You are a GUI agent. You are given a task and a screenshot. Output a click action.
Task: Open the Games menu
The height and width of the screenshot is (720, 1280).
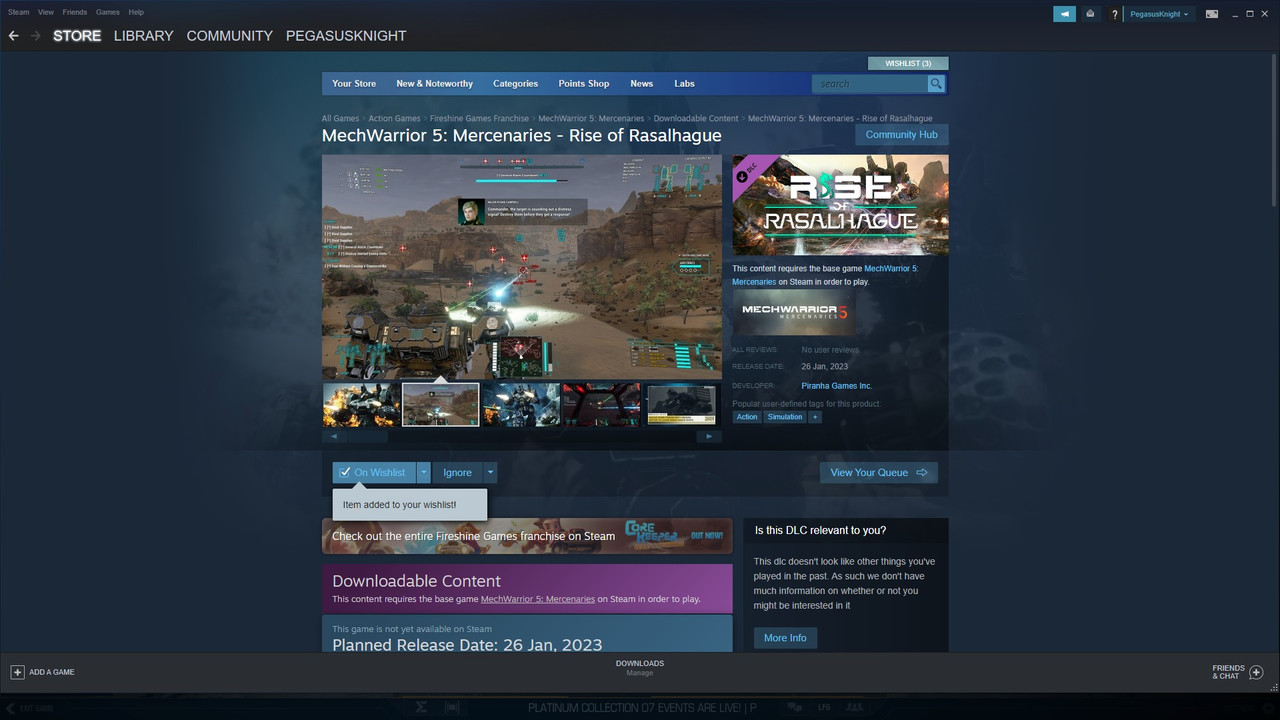108,12
